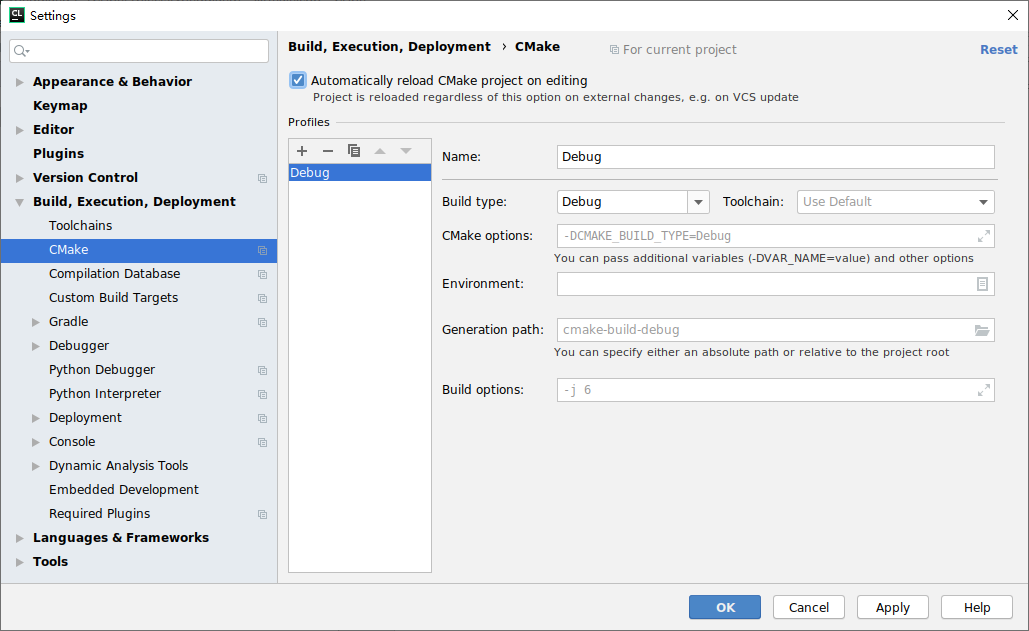The width and height of the screenshot is (1029, 631).
Task: Move profile up in the list
Action: click(x=379, y=150)
